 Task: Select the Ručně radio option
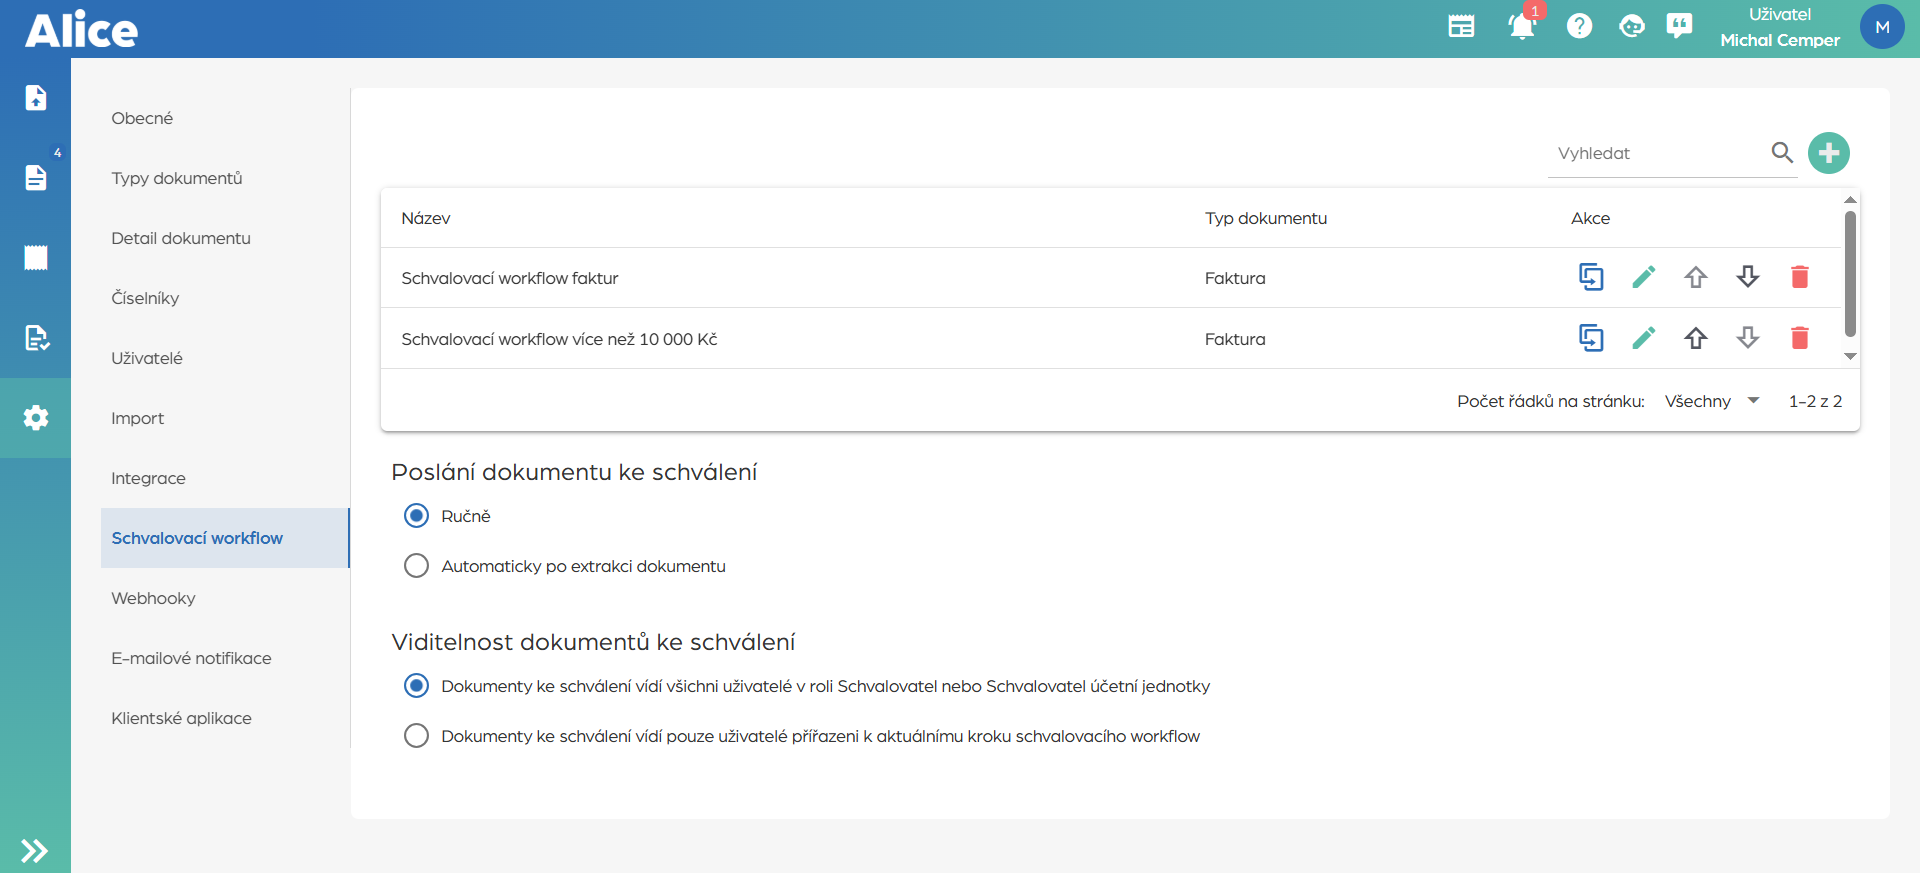coord(416,516)
